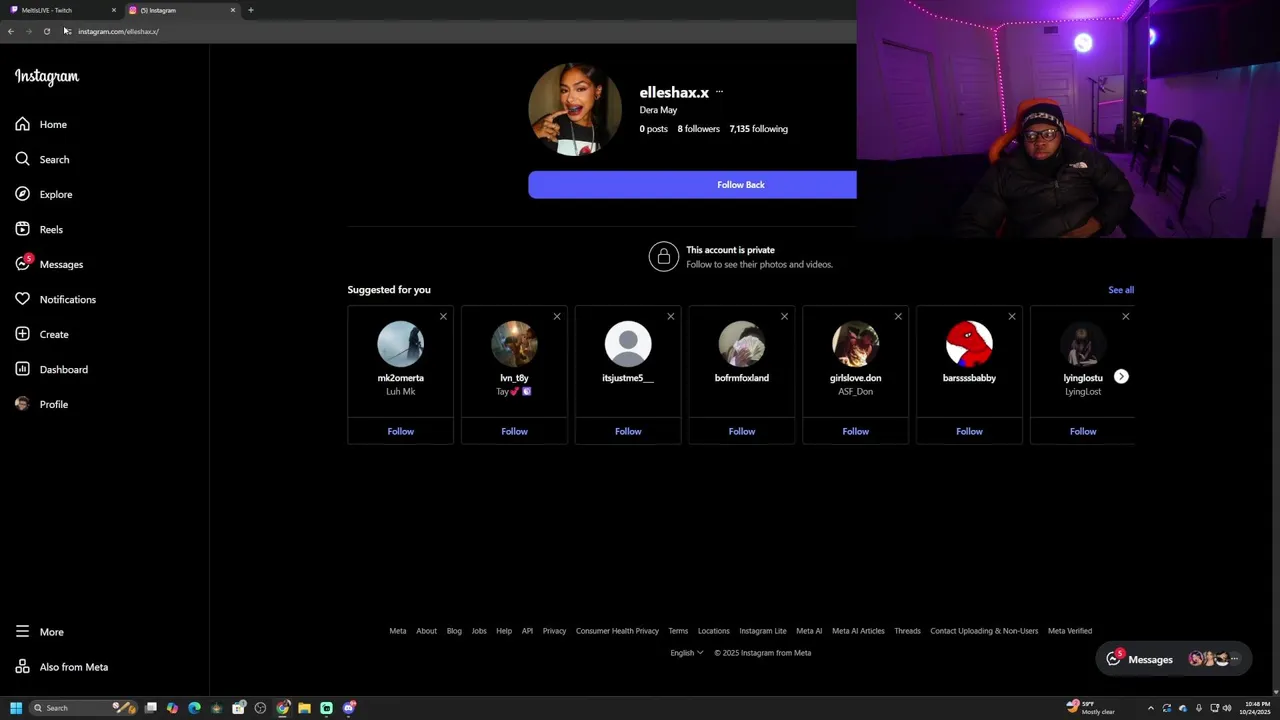The width and height of the screenshot is (1280, 720).
Task: Click the Instagram logo
Action: point(47,77)
